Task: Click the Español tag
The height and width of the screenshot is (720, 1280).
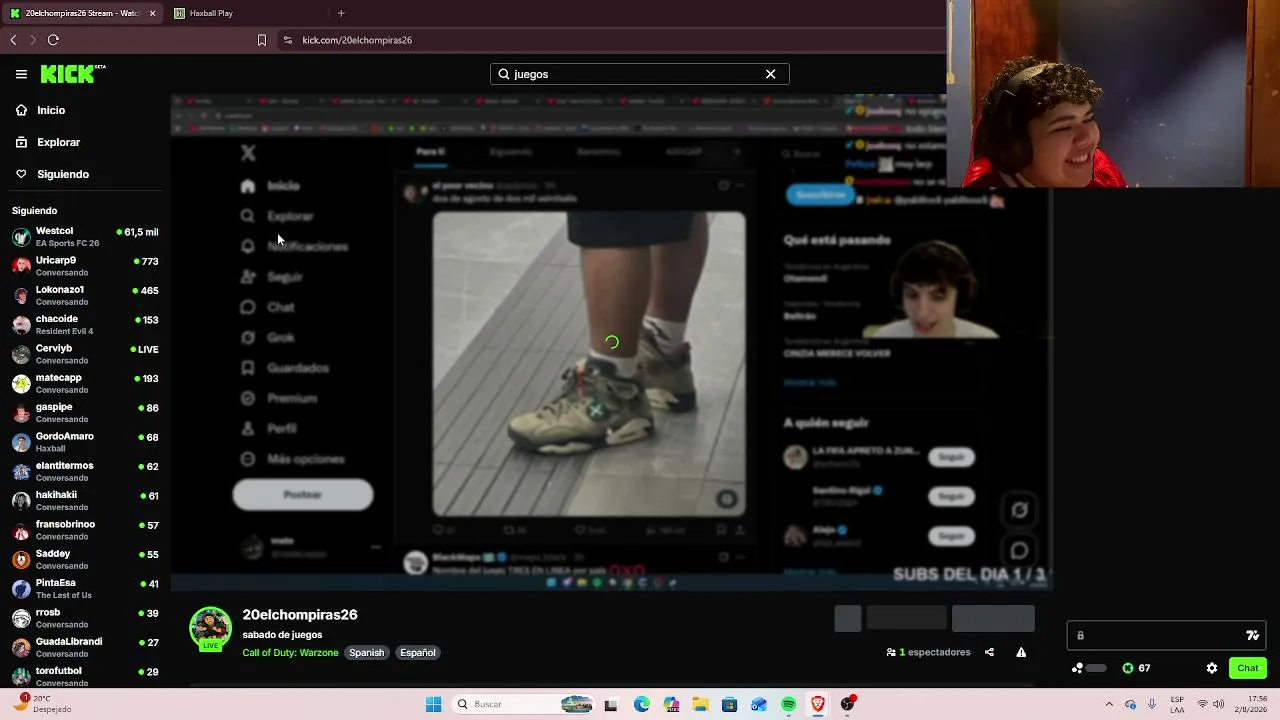Action: (418, 653)
